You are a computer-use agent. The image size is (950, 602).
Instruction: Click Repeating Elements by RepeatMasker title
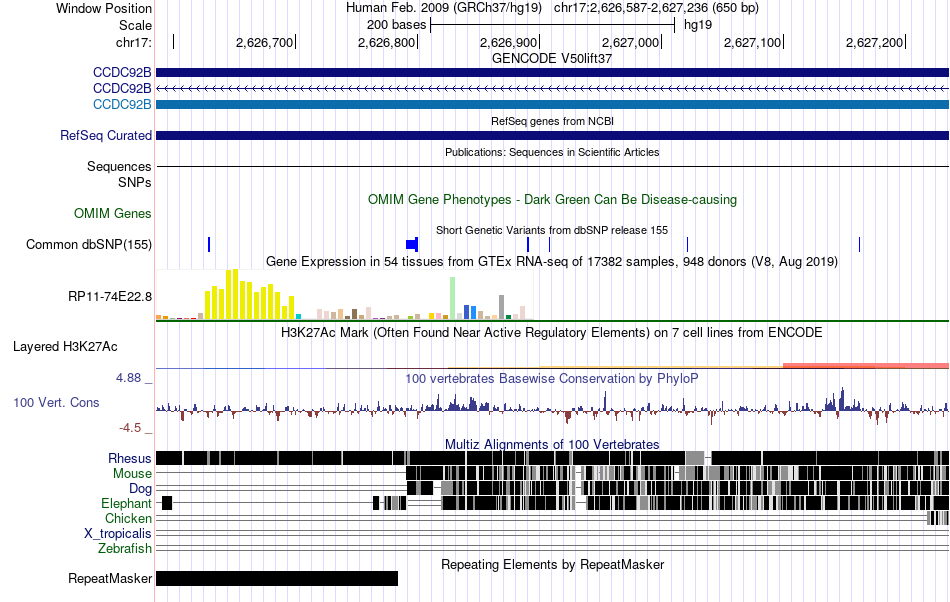pyautogui.click(x=552, y=564)
